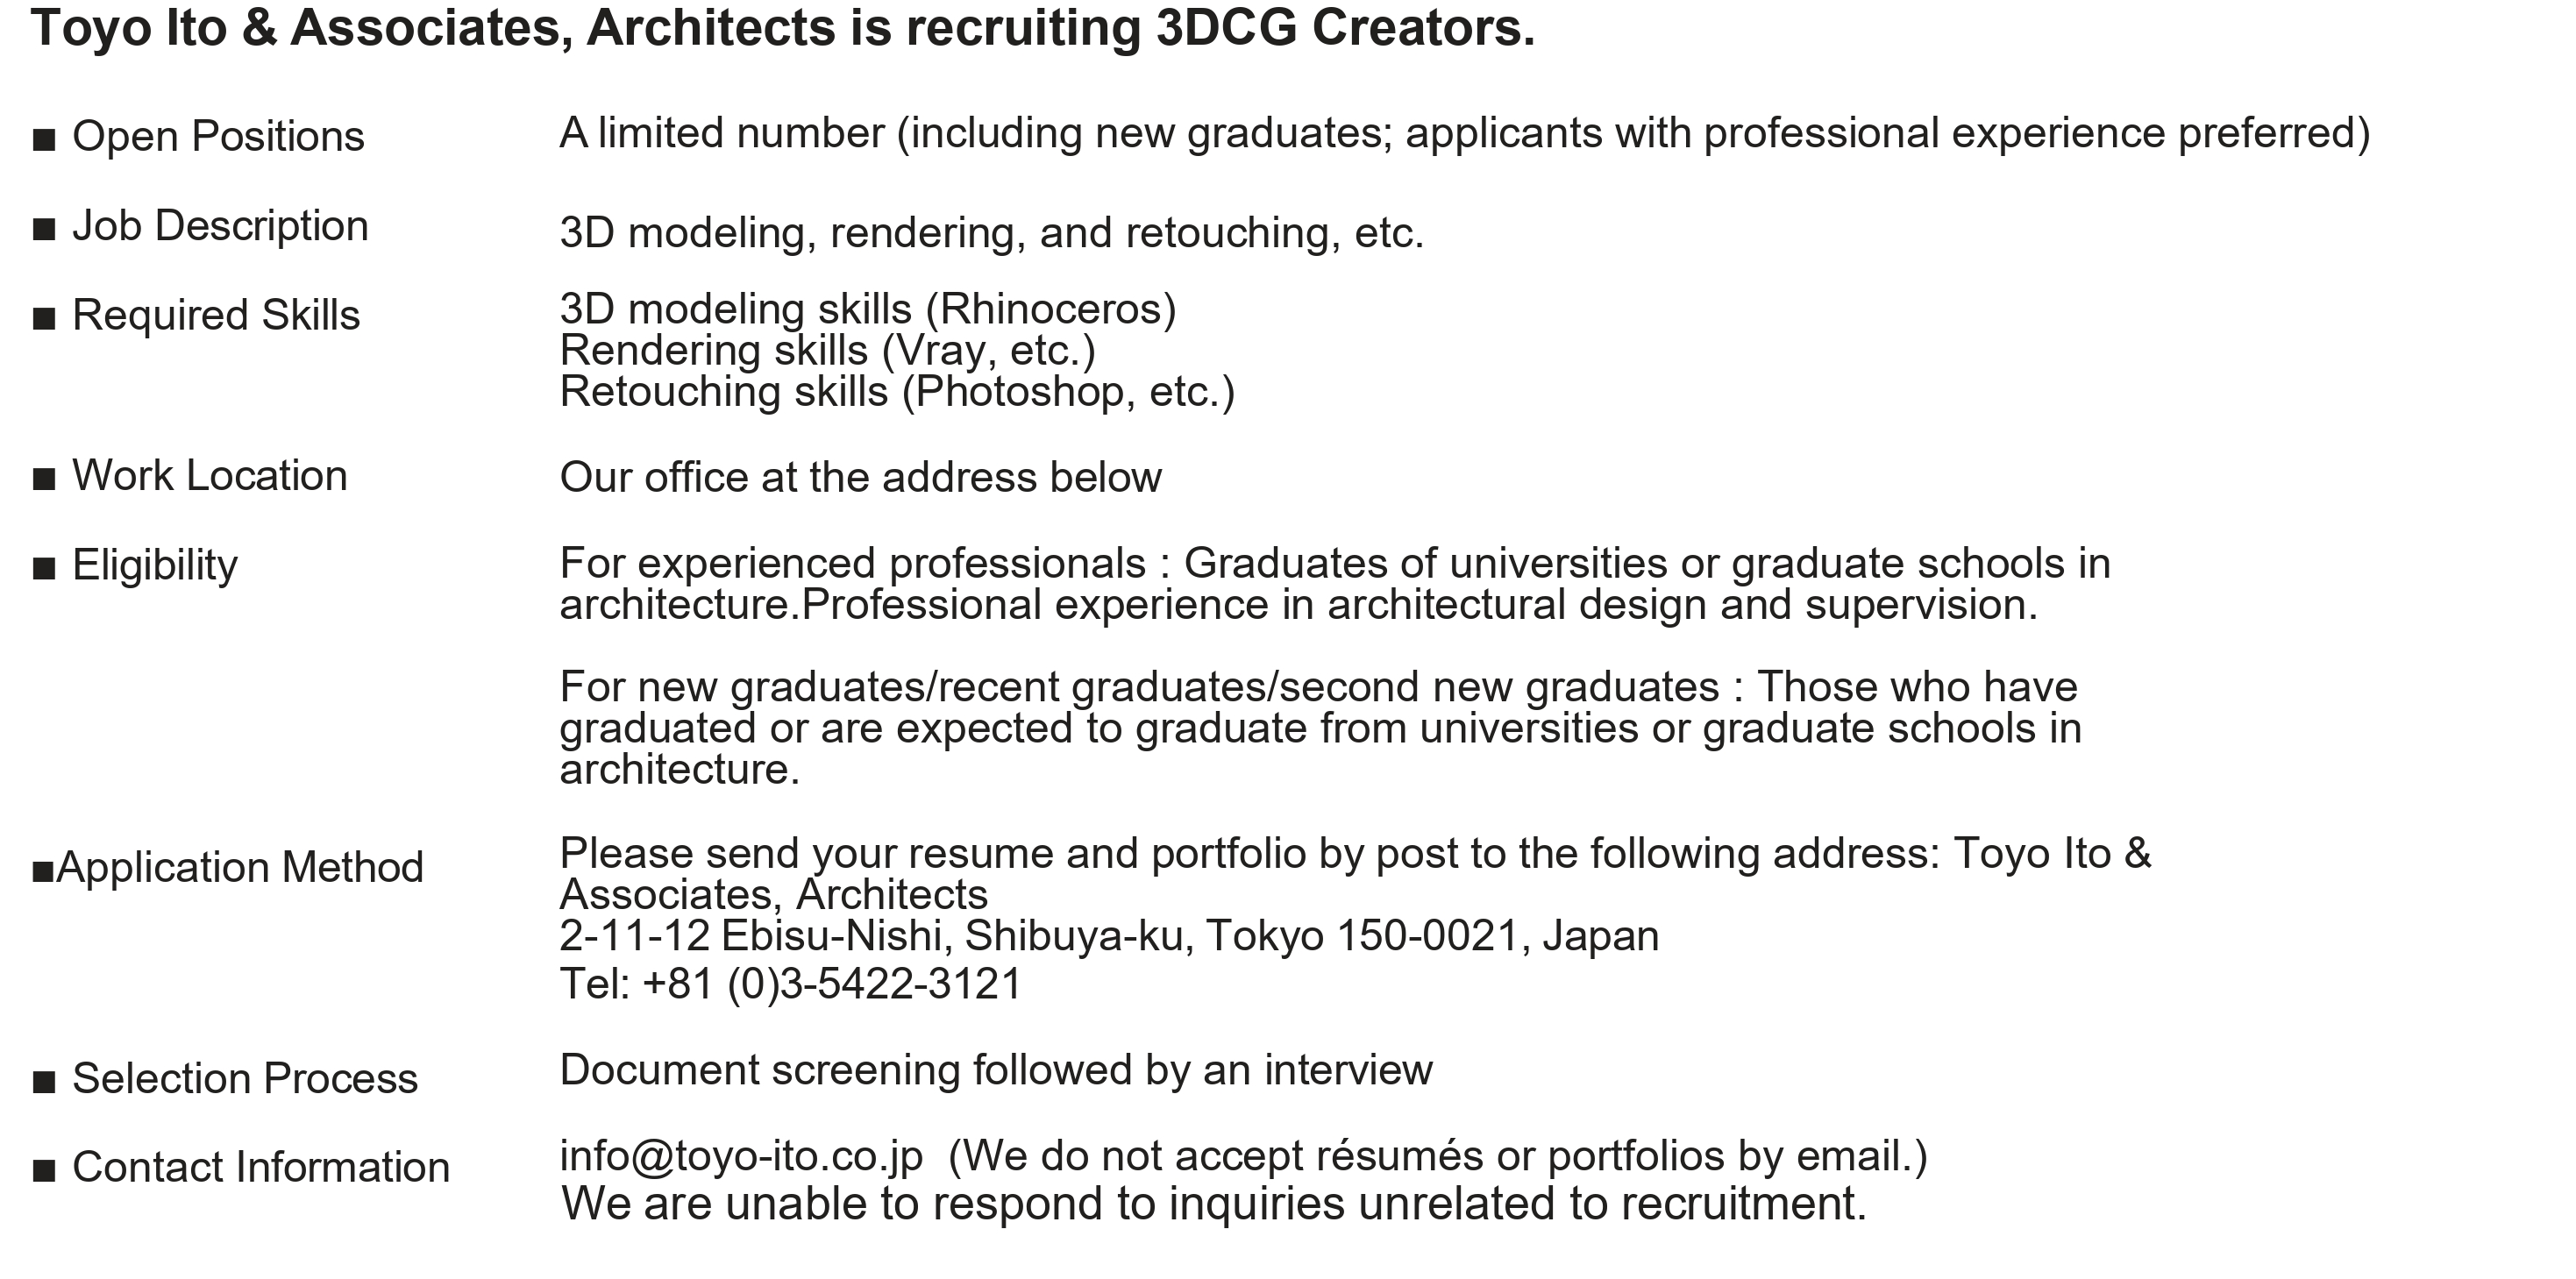Click the "Rendering skills (Vray, etc.)" line
This screenshot has height=1279, width=2576.
click(x=828, y=350)
